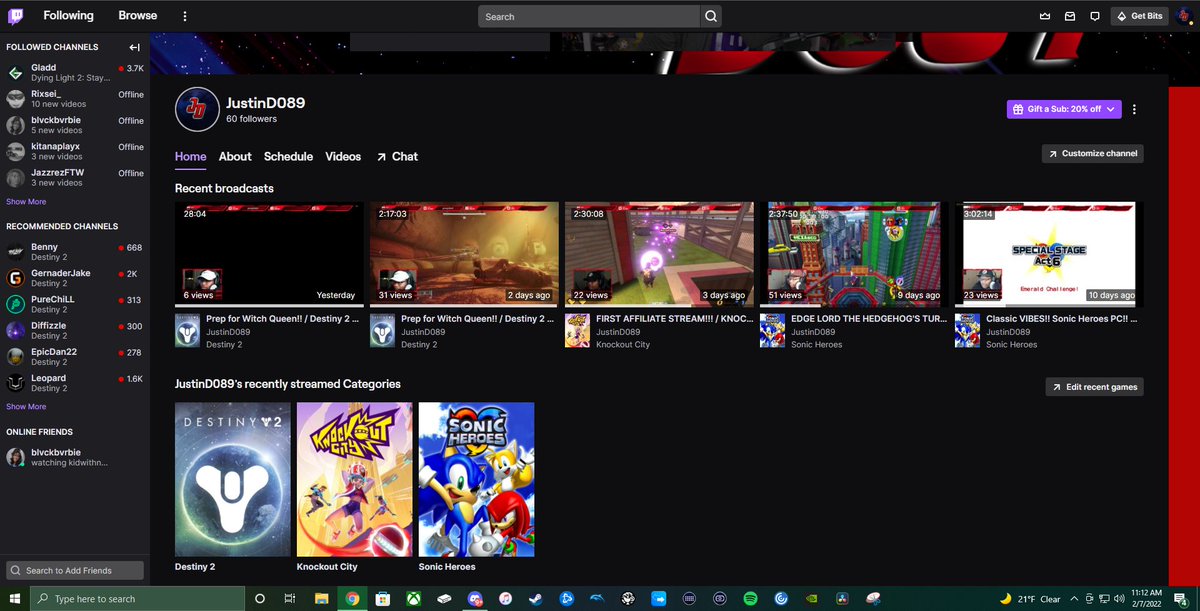This screenshot has width=1200, height=611.
Task: Open the three-dot menu beside Browse
Action: pyautogui.click(x=184, y=16)
